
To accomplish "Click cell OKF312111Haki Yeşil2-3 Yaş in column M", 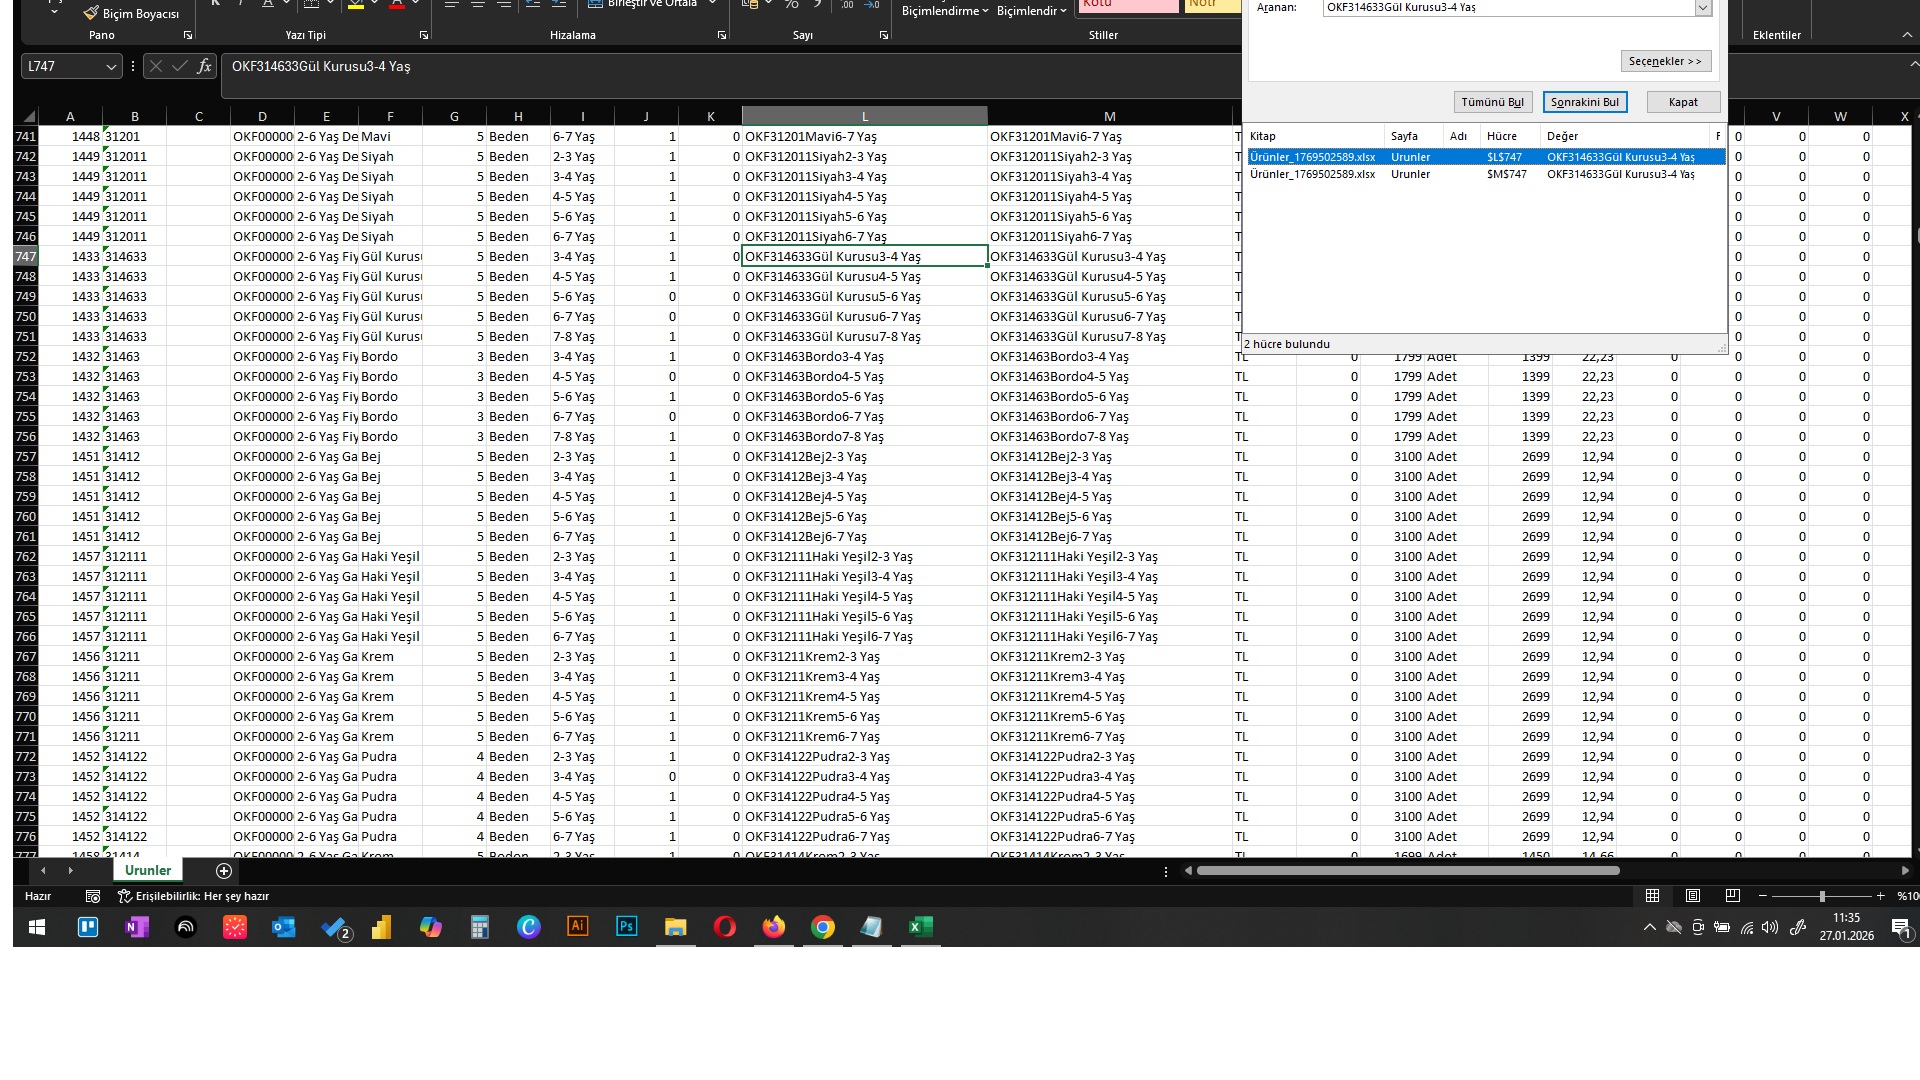I will point(1110,556).
